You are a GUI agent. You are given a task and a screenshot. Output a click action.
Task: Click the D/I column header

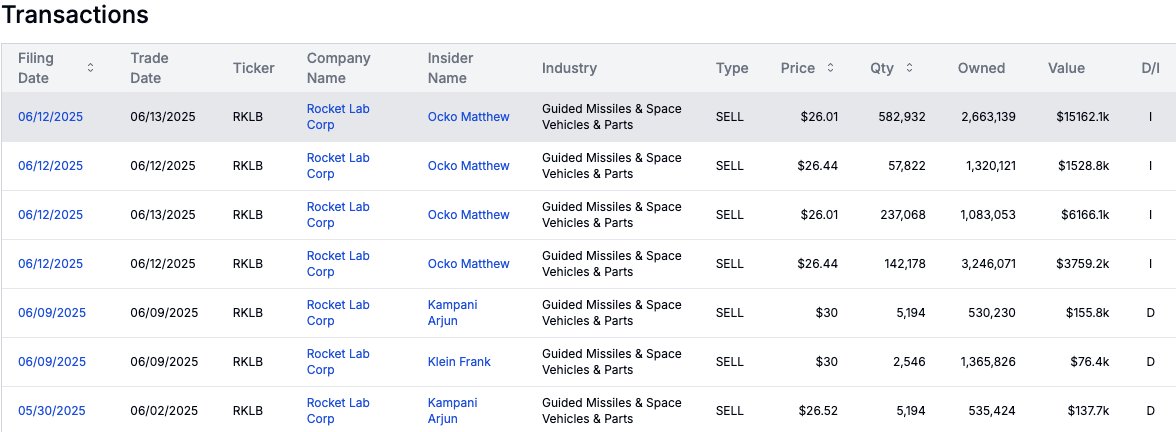[x=1150, y=68]
